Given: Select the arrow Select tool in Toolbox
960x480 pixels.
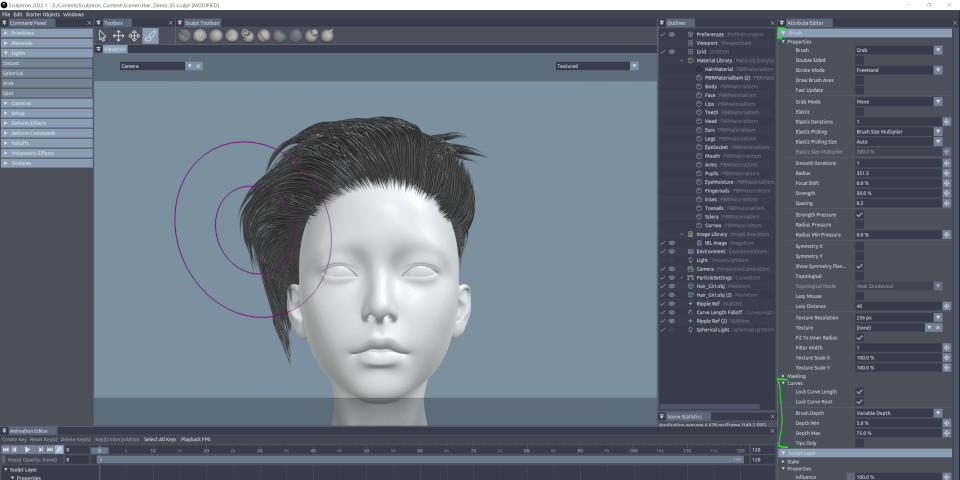Looking at the screenshot, I should (x=104, y=35).
